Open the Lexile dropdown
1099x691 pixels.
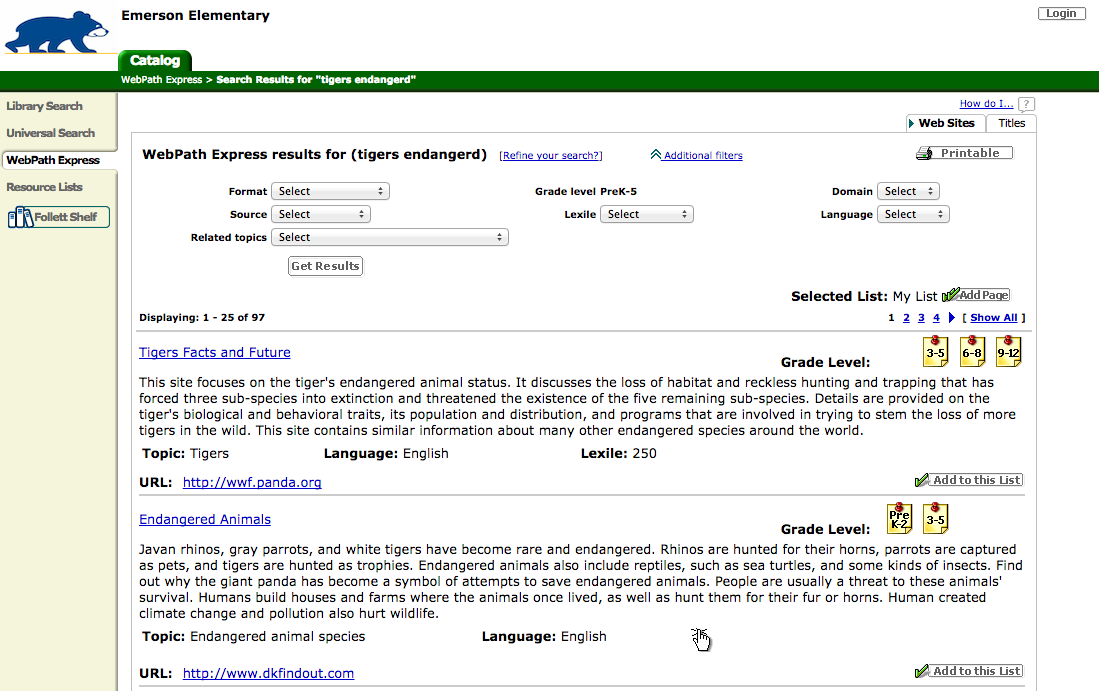point(646,214)
